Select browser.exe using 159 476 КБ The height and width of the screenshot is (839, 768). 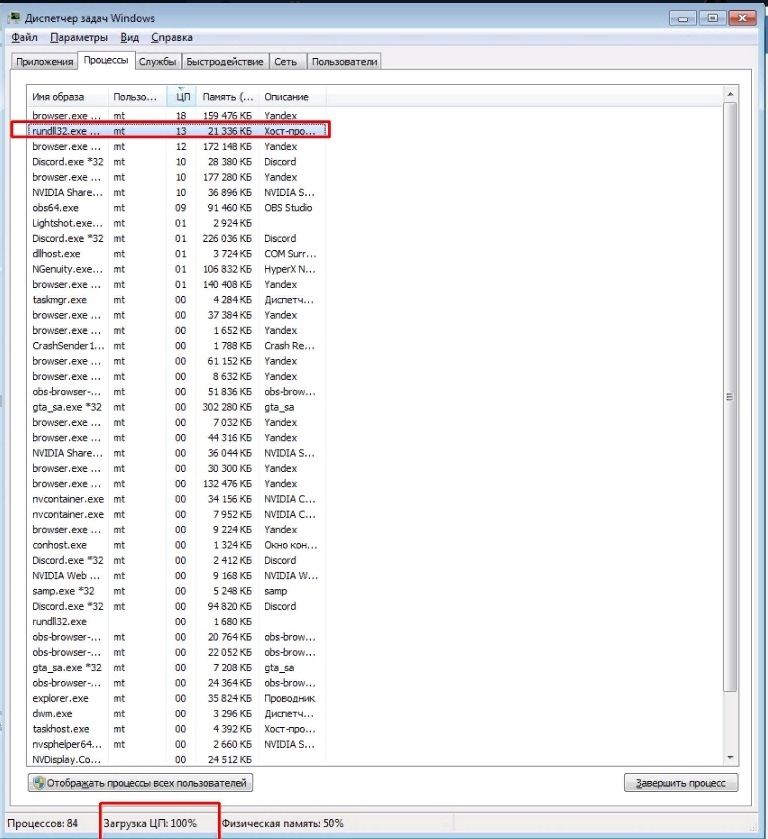pos(177,116)
